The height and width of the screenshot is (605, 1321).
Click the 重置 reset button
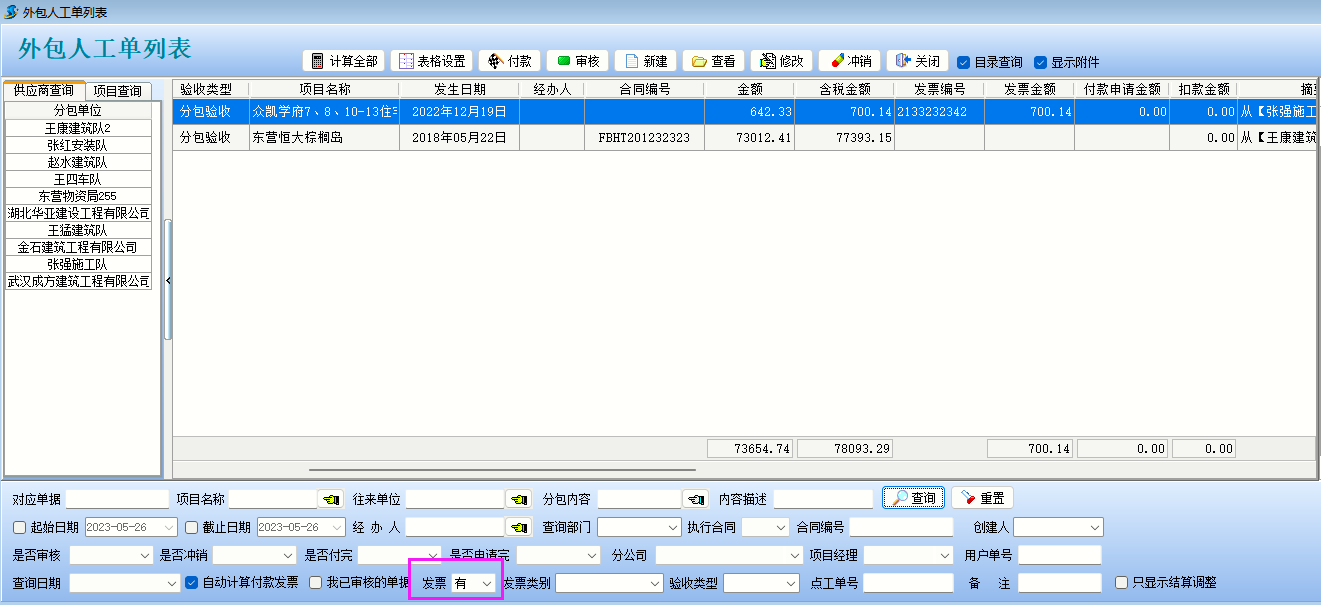pyautogui.click(x=981, y=498)
